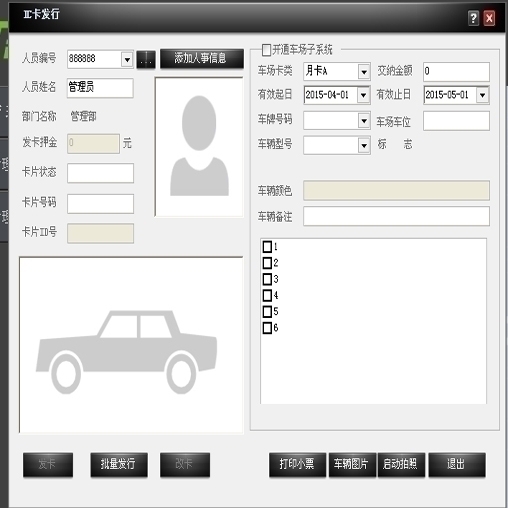Expand the 车牌号码 combo box
508x508 pixels.
364,121
